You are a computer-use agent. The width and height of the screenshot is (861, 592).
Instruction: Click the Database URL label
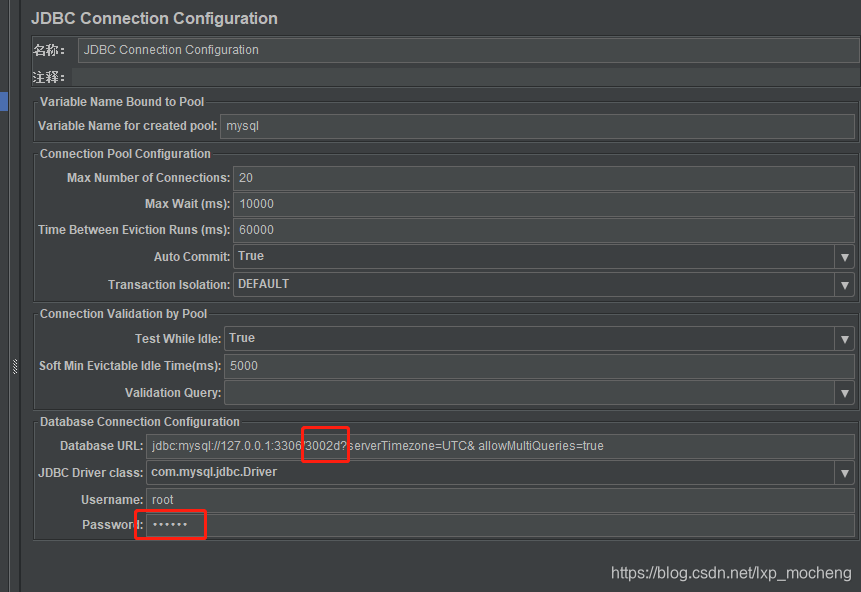pos(102,446)
